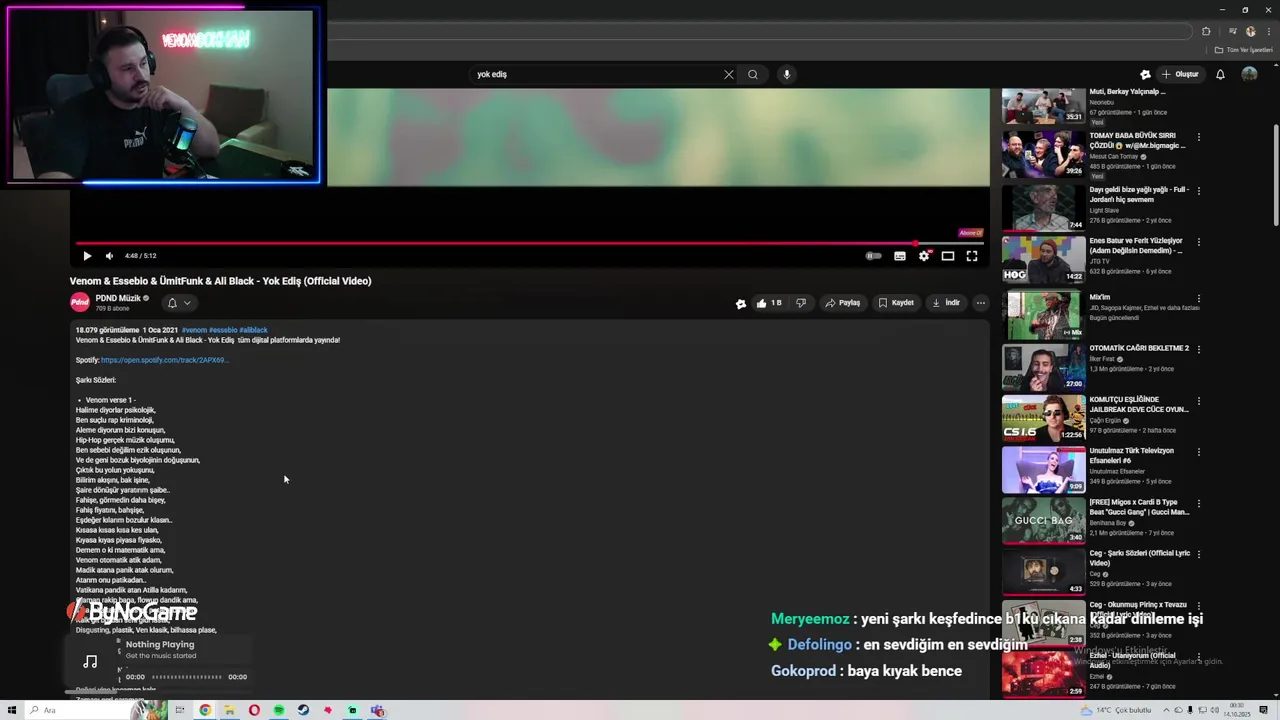
Task: Open more actions ellipsis below video
Action: click(981, 303)
